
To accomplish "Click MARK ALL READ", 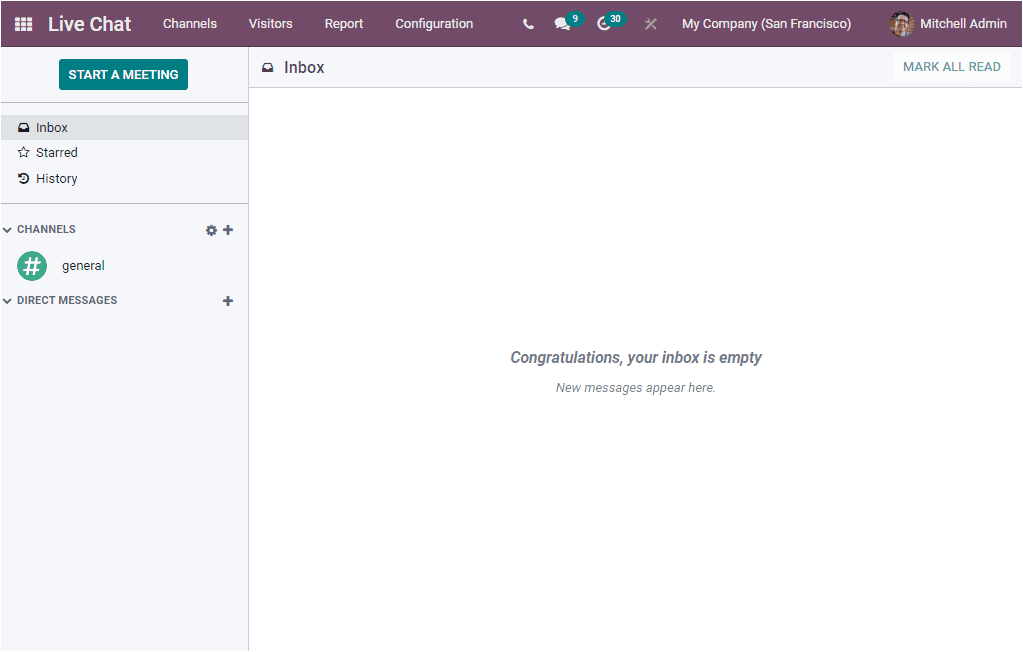I will pos(951,66).
